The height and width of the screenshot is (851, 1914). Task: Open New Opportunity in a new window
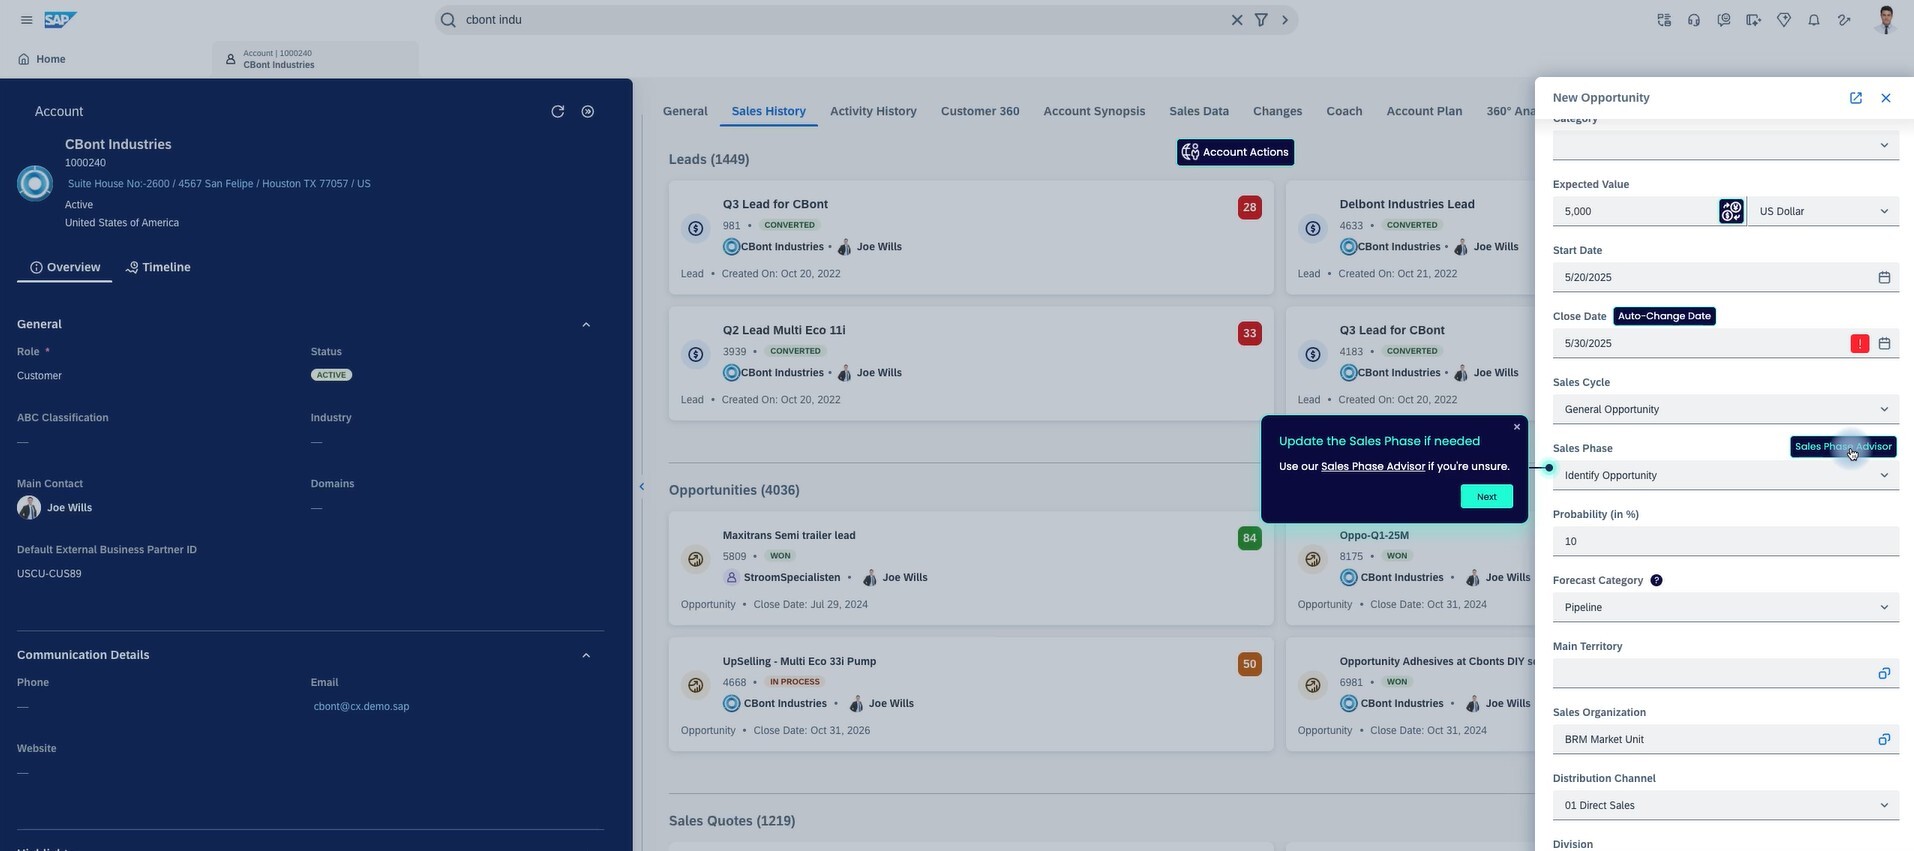click(1856, 98)
